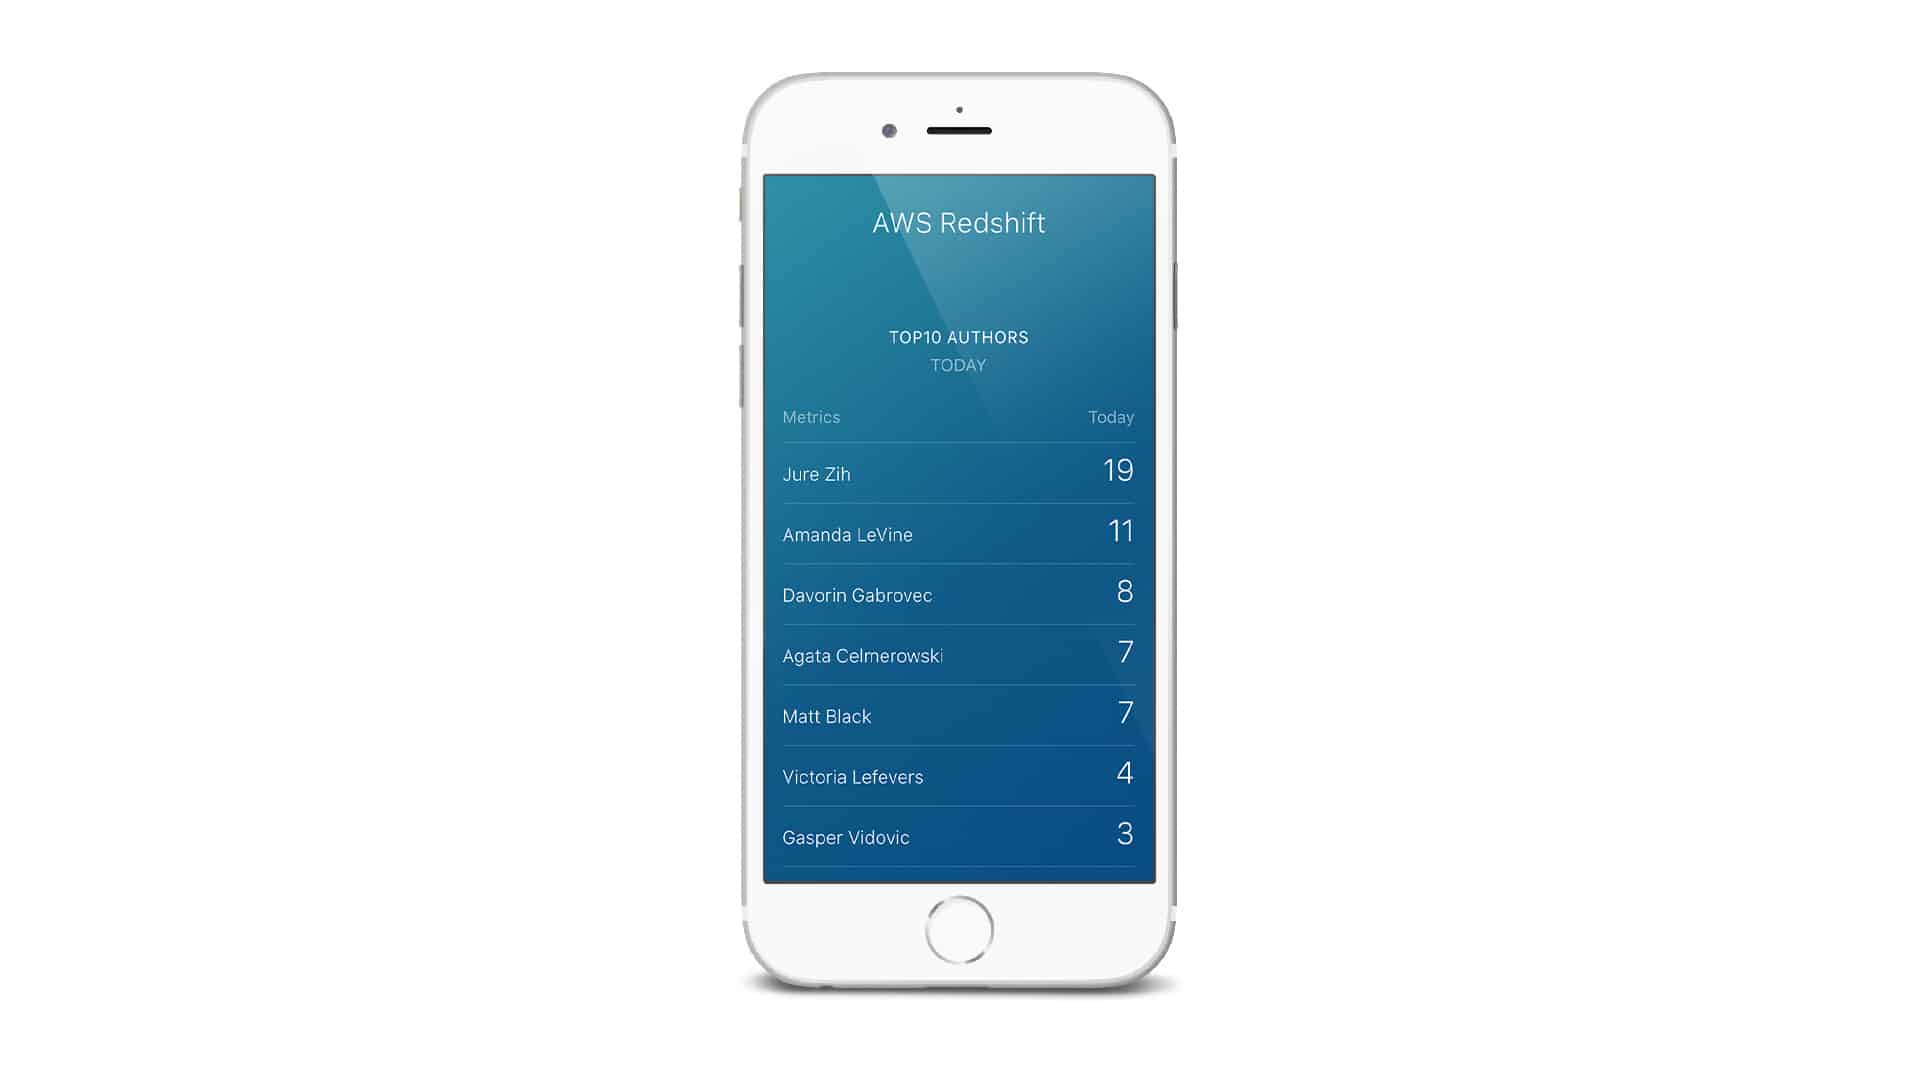Click the TOP10 AUTHORS label
This screenshot has width=1920, height=1080.
[959, 336]
